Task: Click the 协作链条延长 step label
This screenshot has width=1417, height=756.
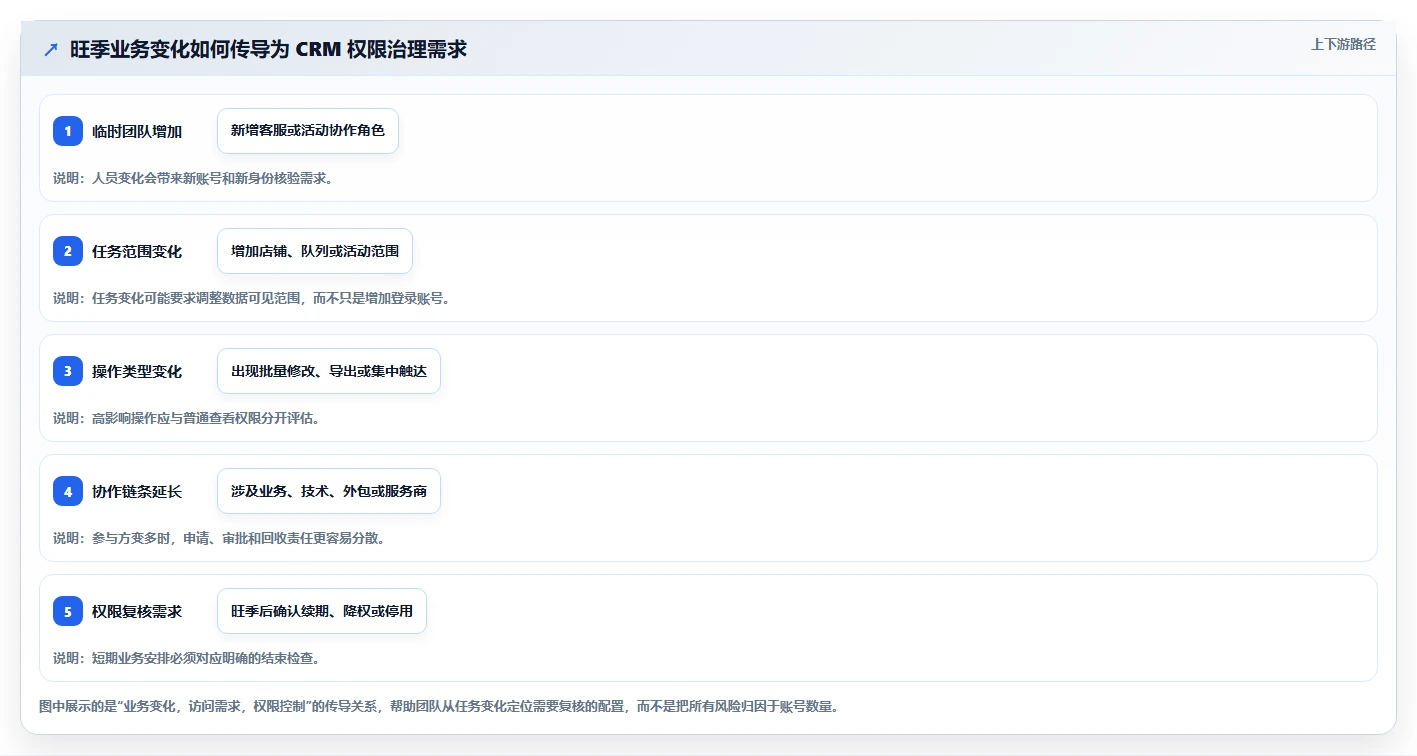Action: tap(137, 491)
